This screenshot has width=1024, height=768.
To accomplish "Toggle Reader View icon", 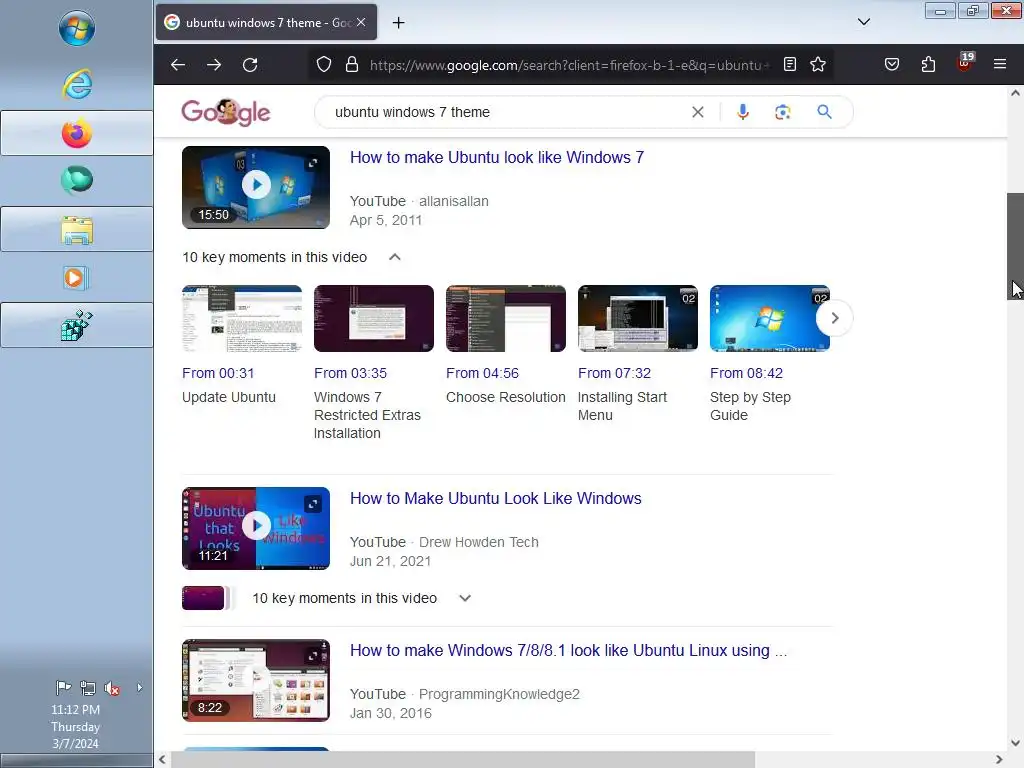I will 790,64.
